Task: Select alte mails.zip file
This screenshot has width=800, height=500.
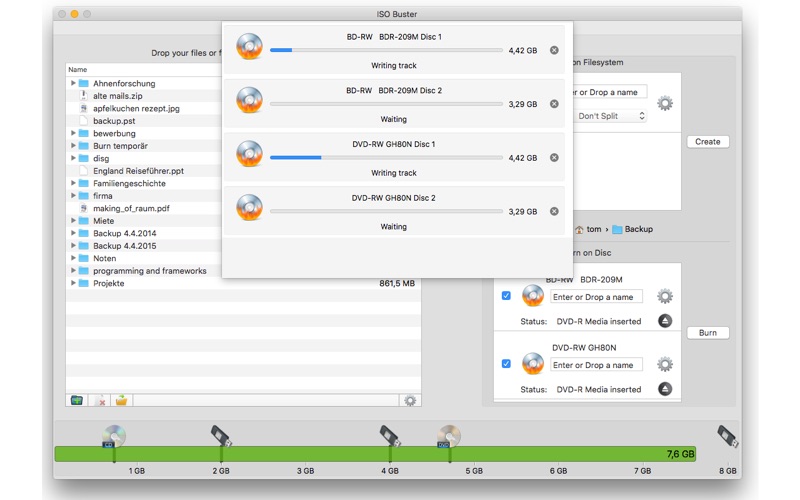Action: (x=117, y=95)
